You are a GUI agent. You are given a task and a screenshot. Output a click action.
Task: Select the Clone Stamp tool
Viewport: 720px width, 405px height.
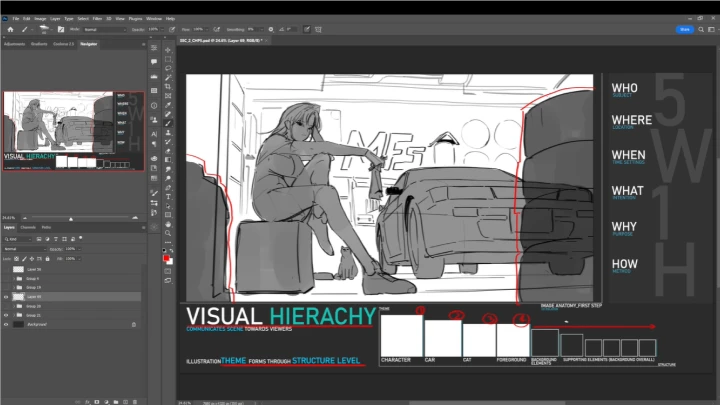point(168,133)
